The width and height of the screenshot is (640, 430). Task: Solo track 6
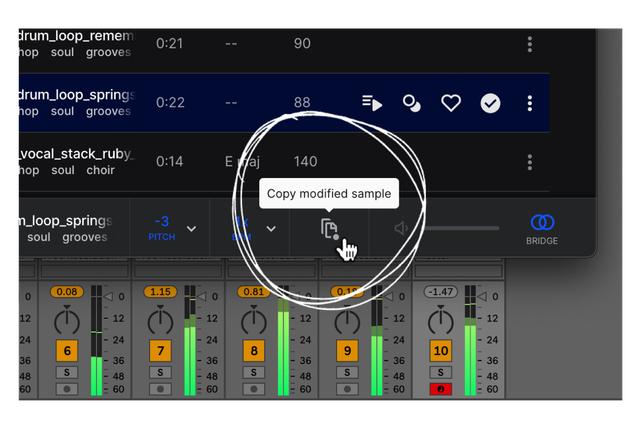coord(67,372)
